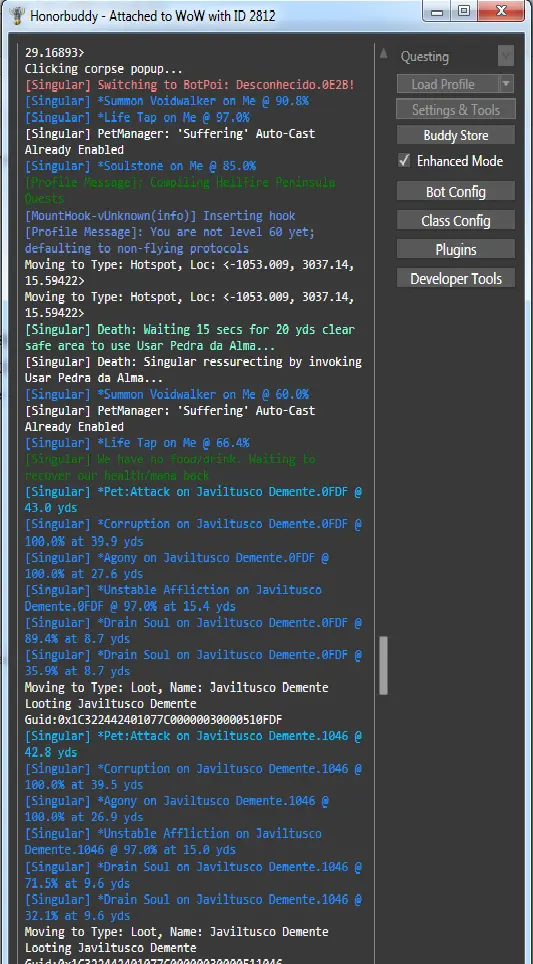The height and width of the screenshot is (964, 533).
Task: Open the Buddy Store
Action: 456,135
